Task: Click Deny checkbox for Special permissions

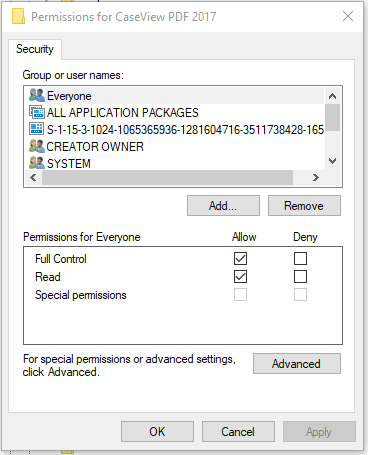Action: pyautogui.click(x=300, y=294)
